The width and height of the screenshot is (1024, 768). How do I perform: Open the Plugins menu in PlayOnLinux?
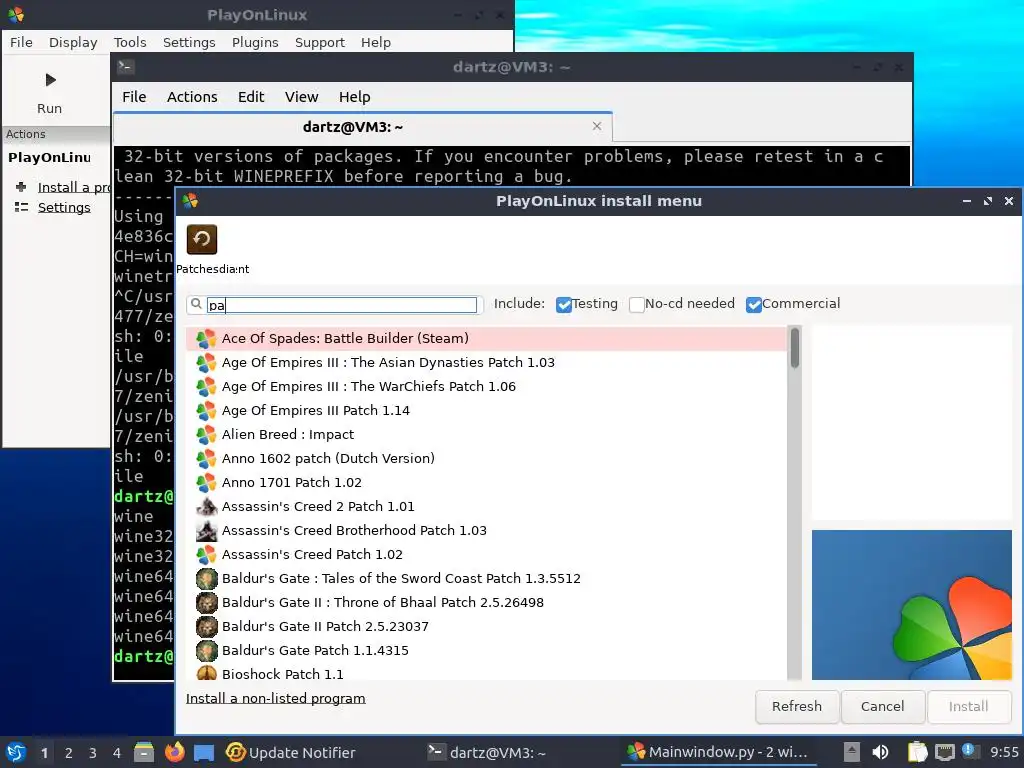(x=255, y=42)
